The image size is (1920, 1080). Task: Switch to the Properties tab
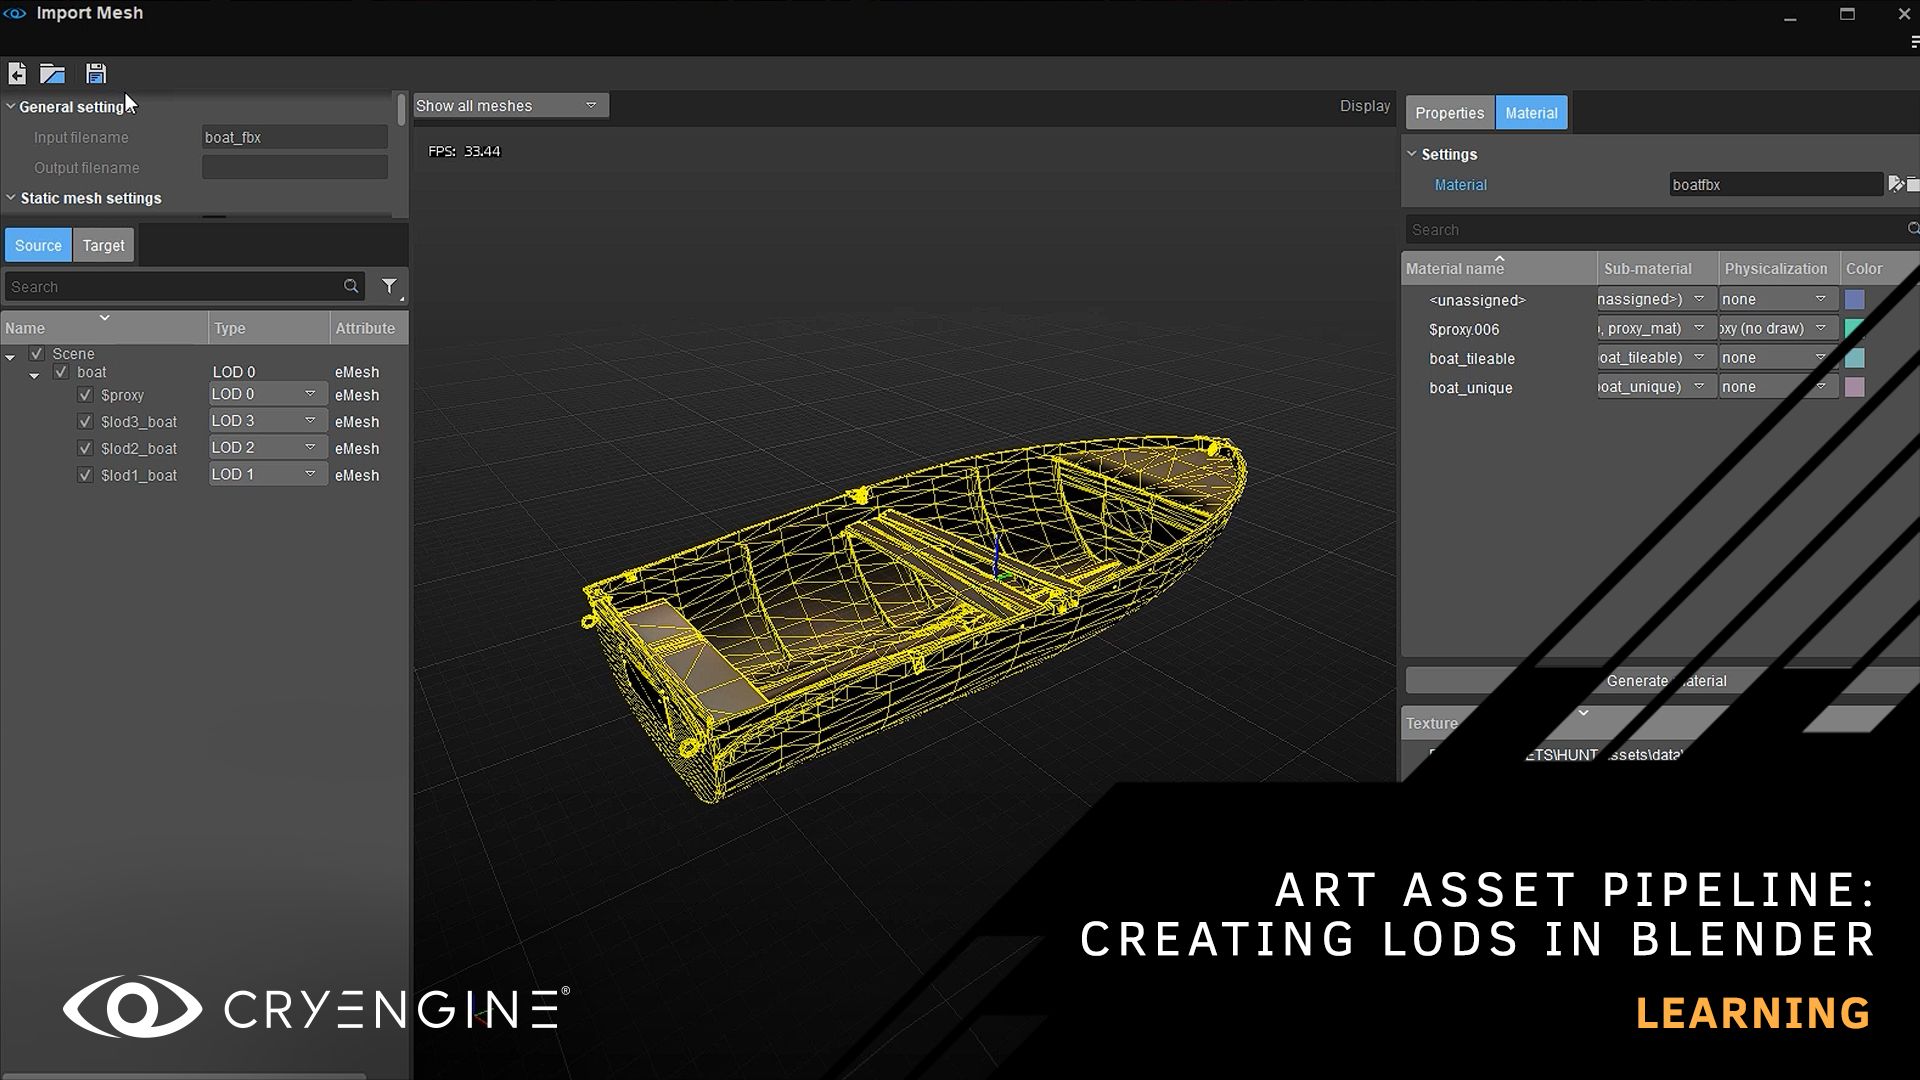[x=1449, y=112]
